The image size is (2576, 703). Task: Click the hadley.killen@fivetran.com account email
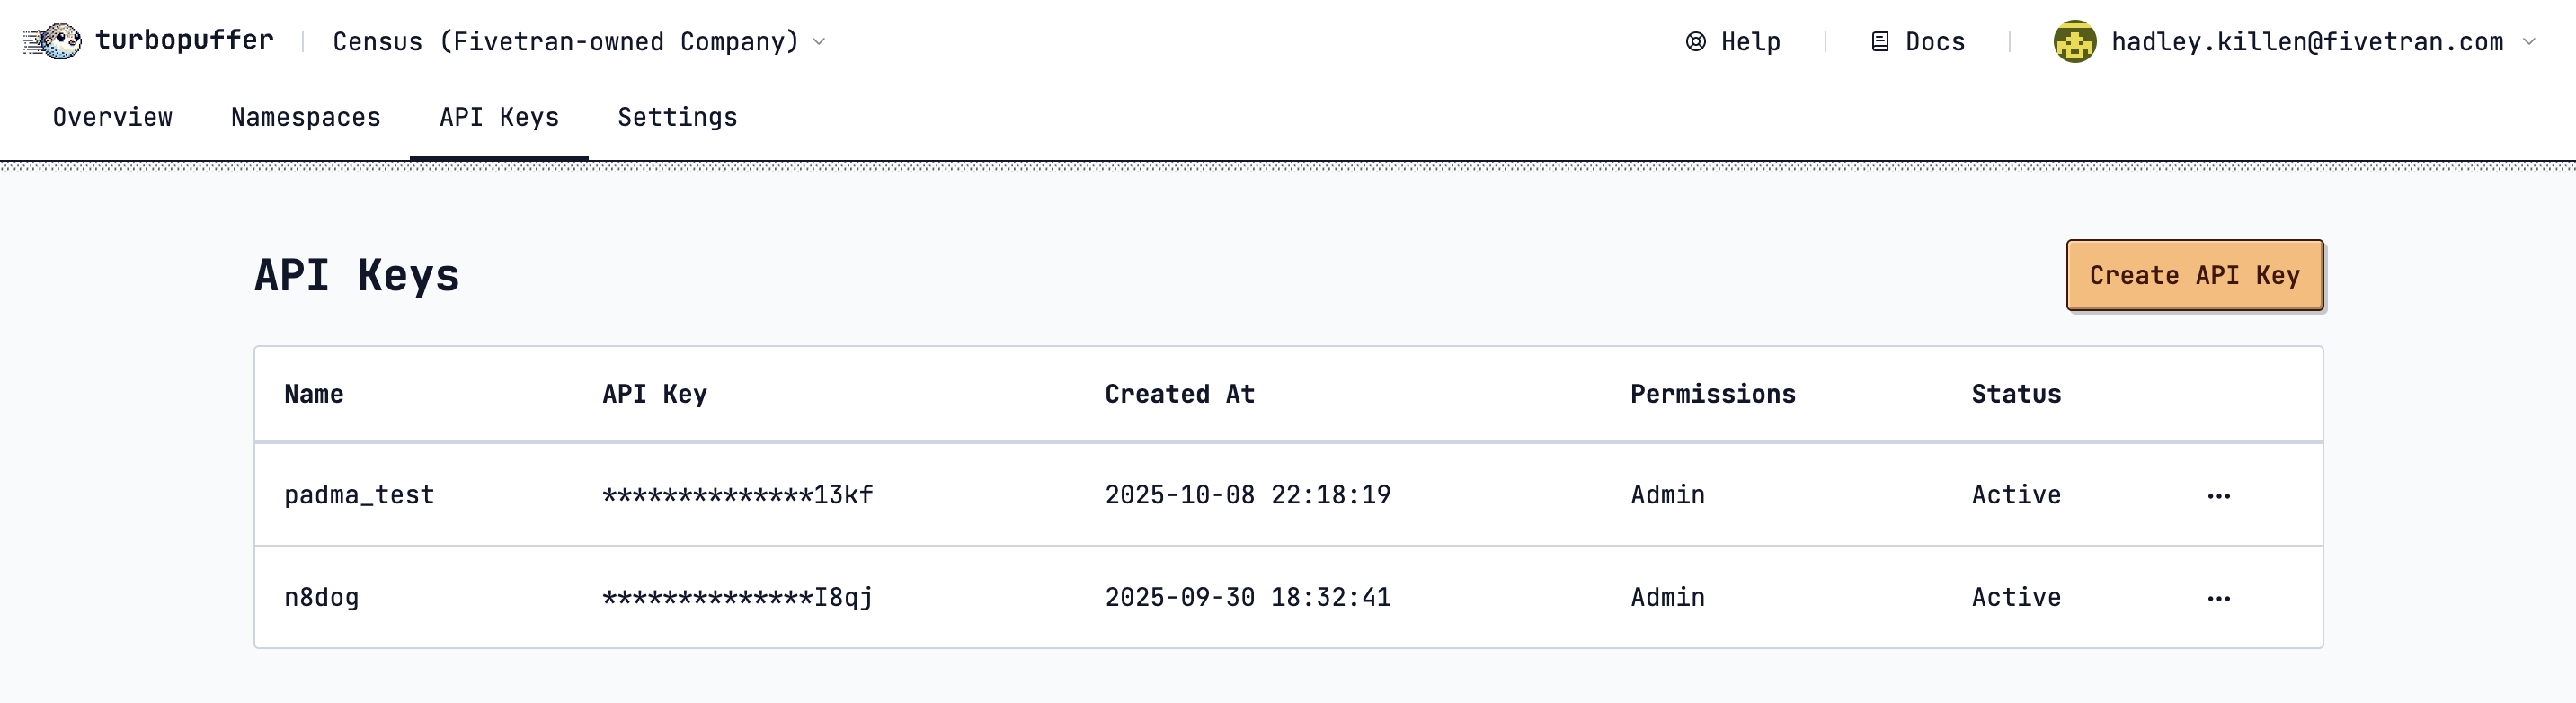(2306, 42)
